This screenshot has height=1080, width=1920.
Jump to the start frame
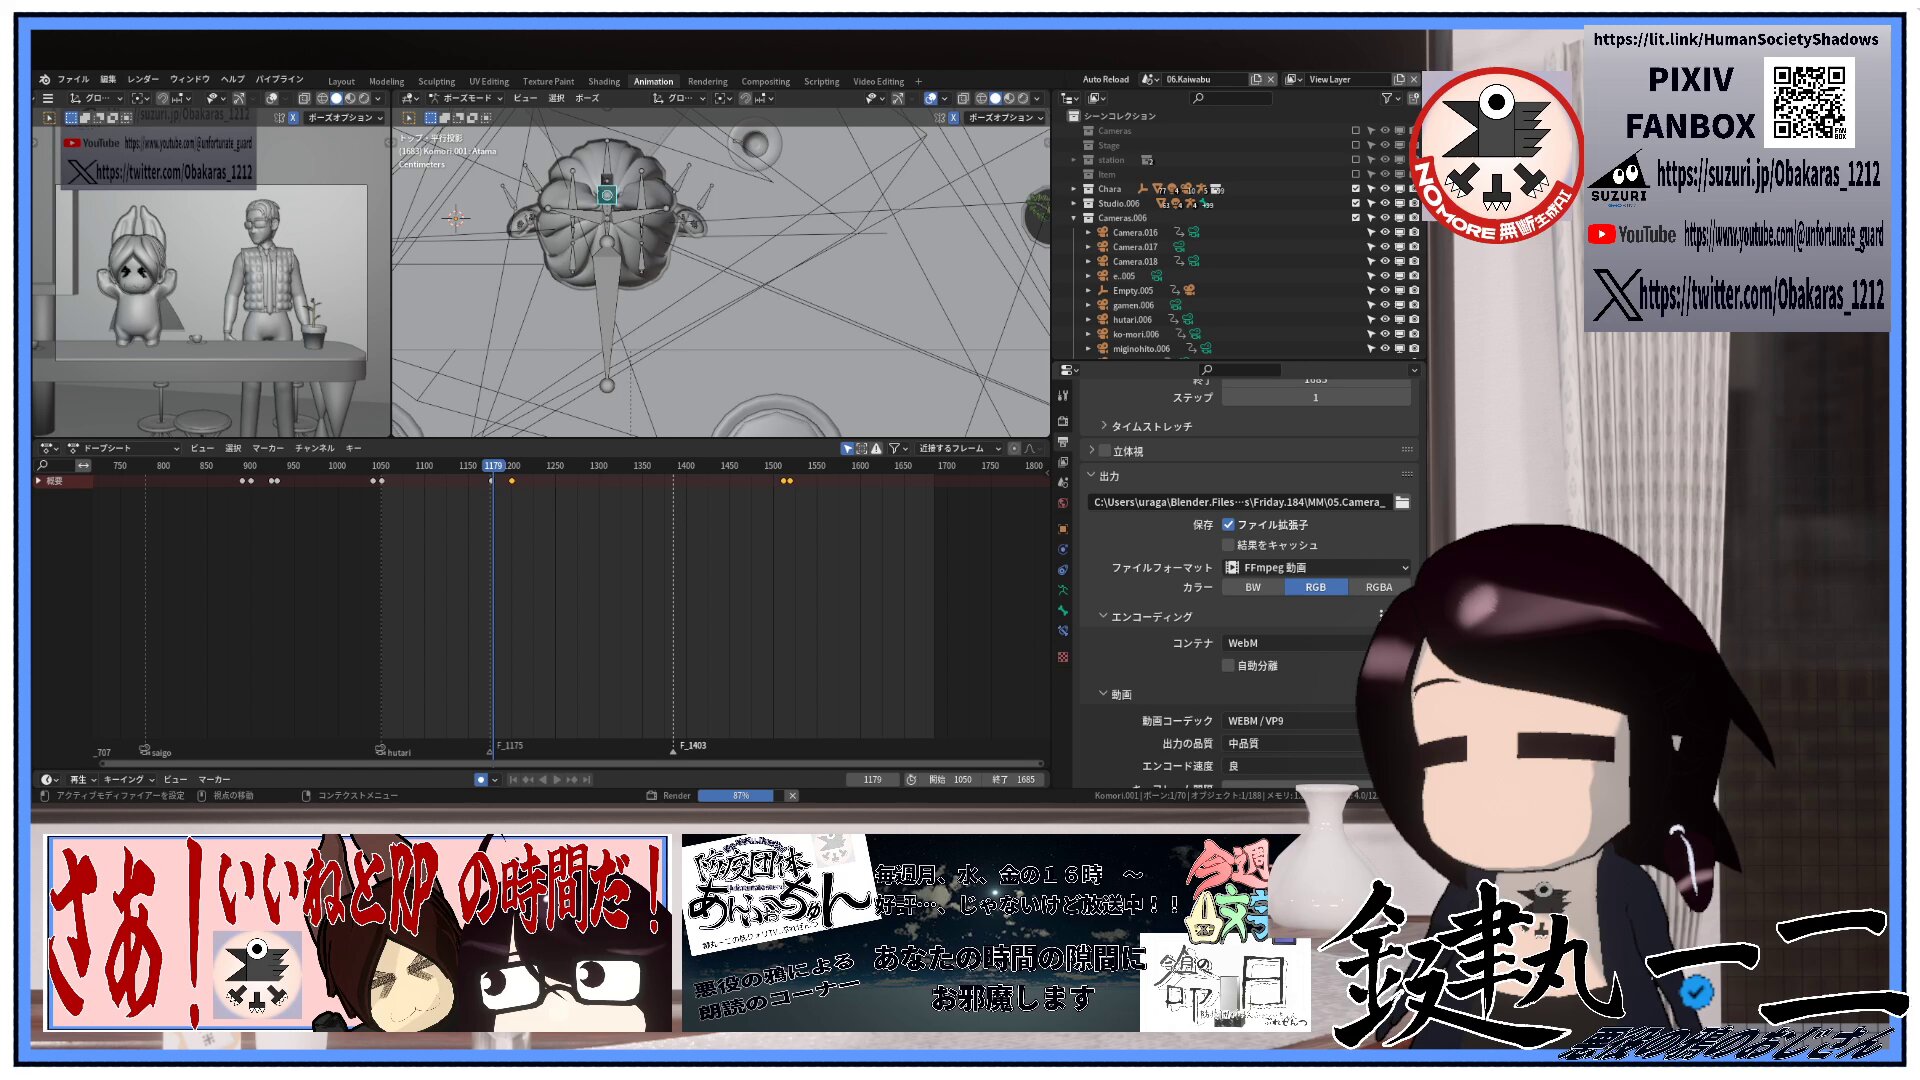point(514,779)
